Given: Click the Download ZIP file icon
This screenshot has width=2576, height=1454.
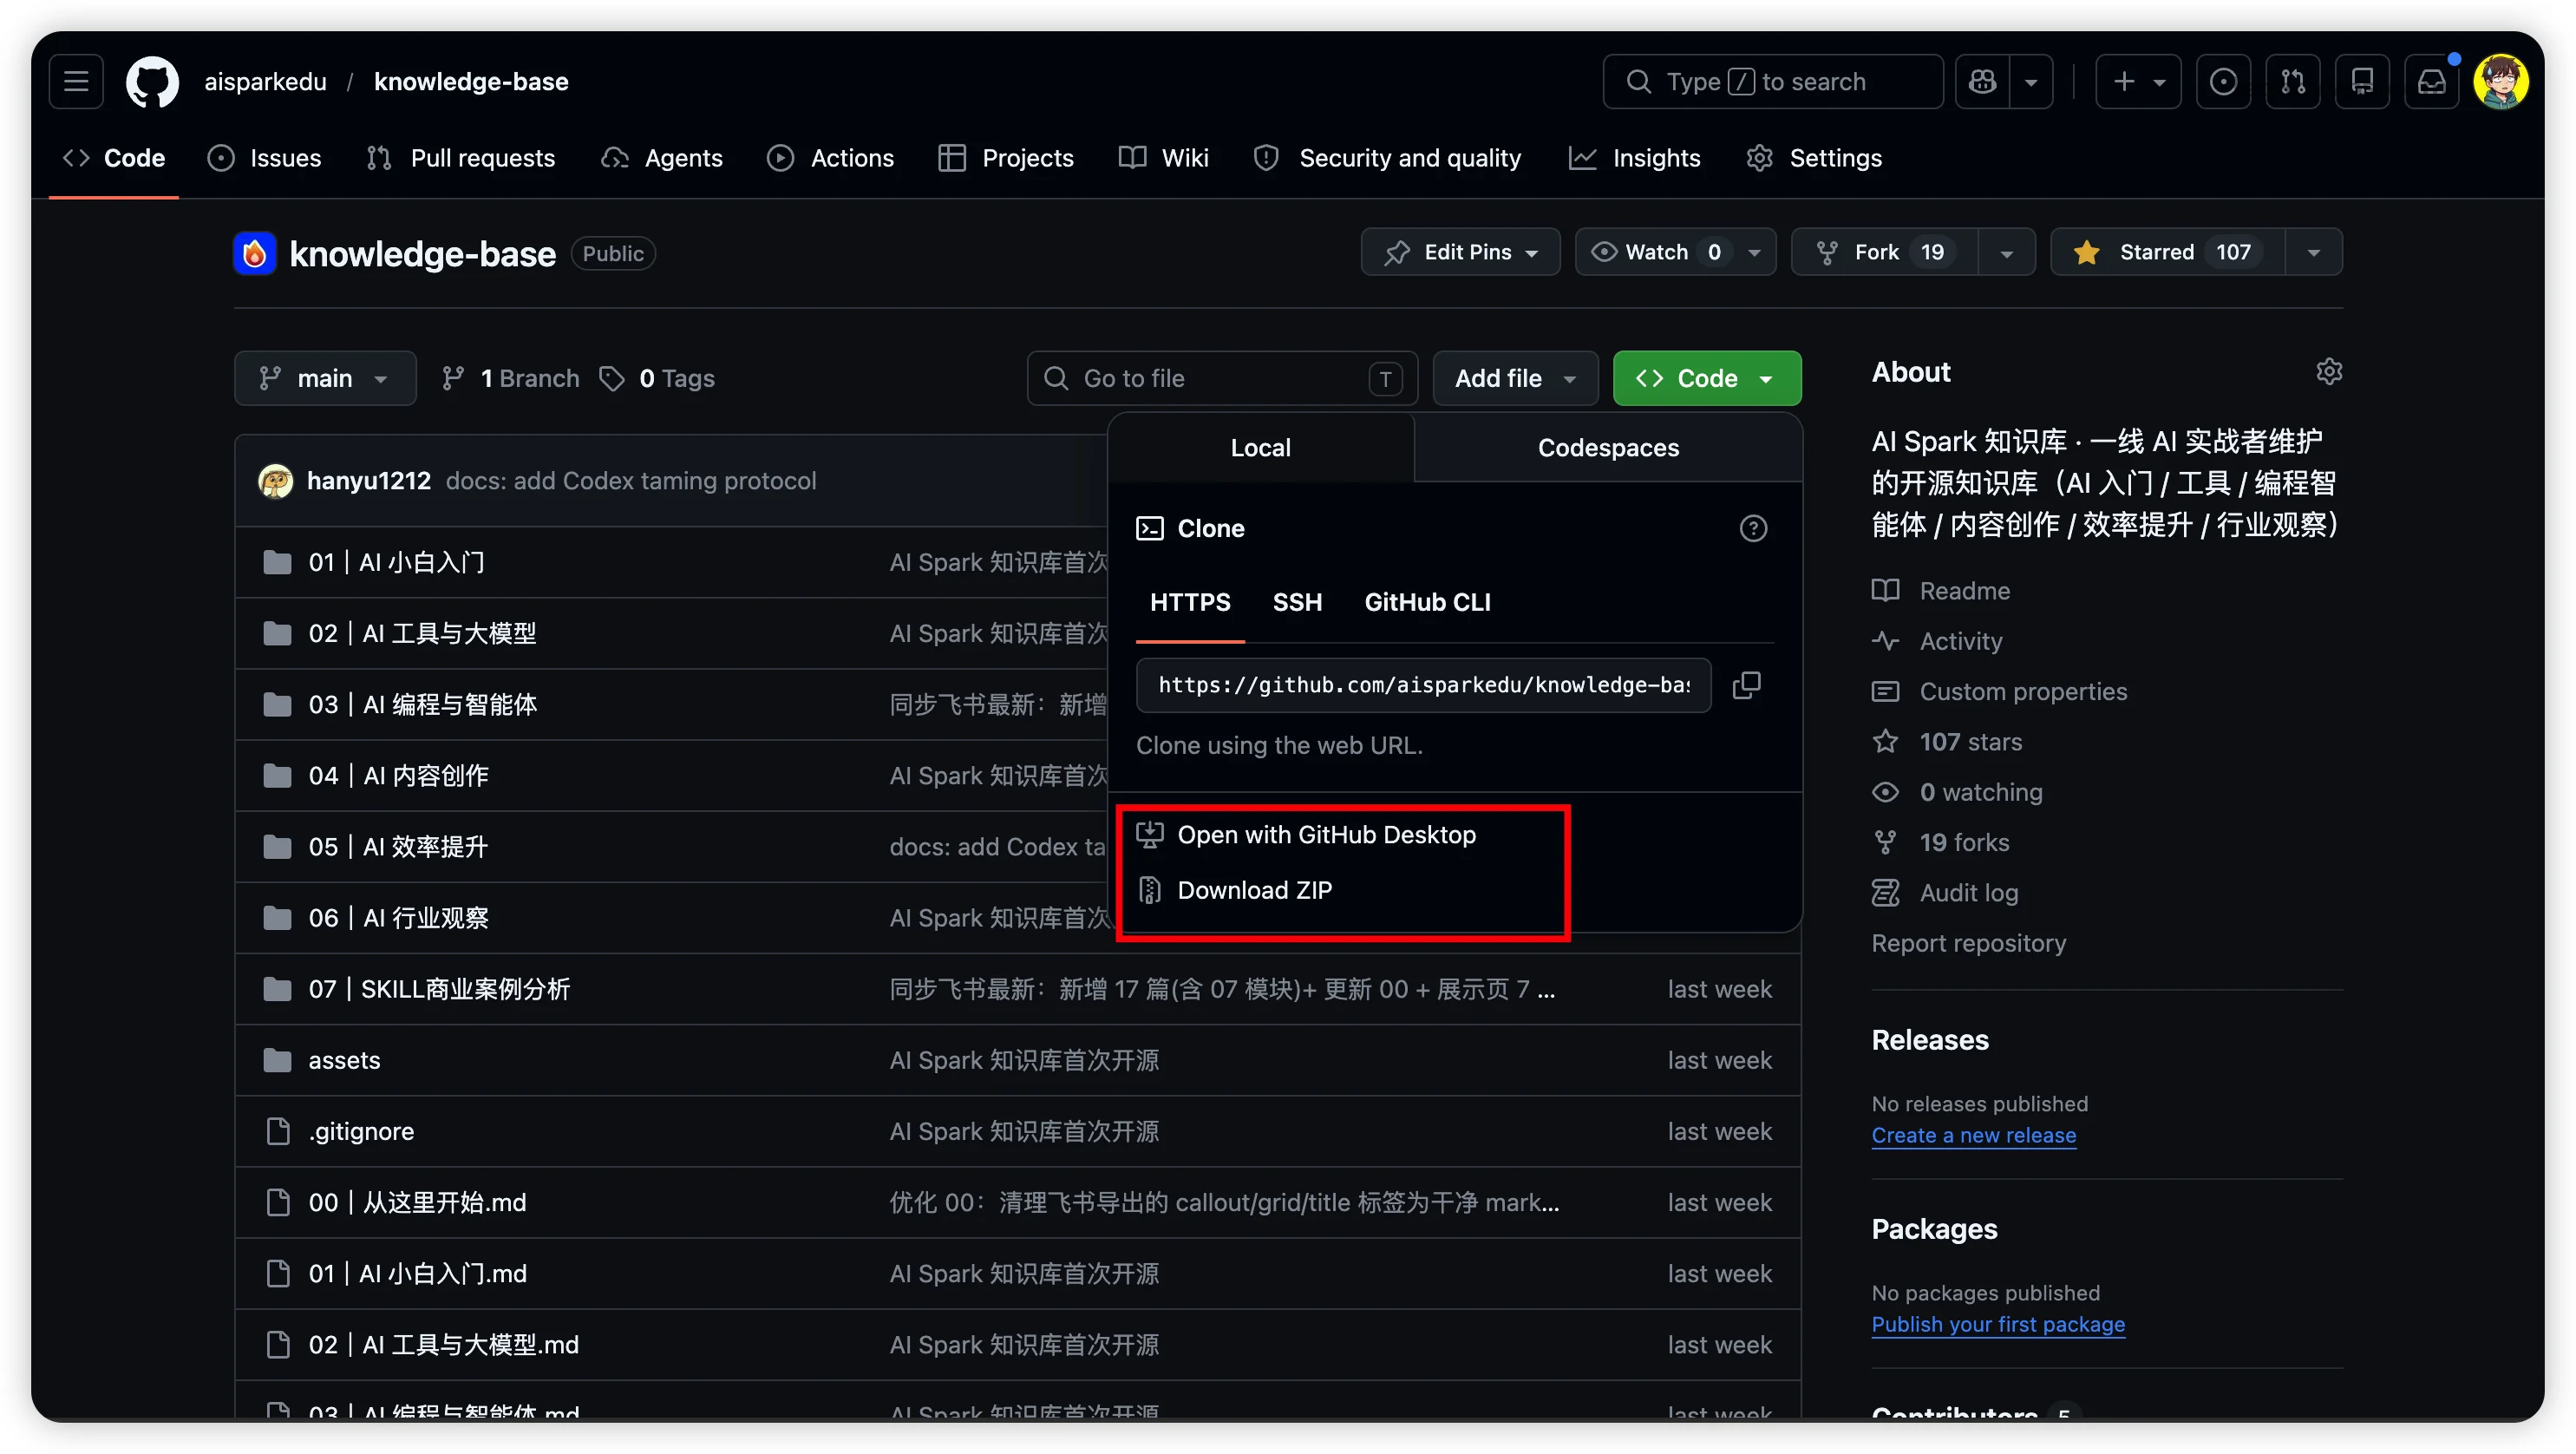Looking at the screenshot, I should click(1150, 890).
